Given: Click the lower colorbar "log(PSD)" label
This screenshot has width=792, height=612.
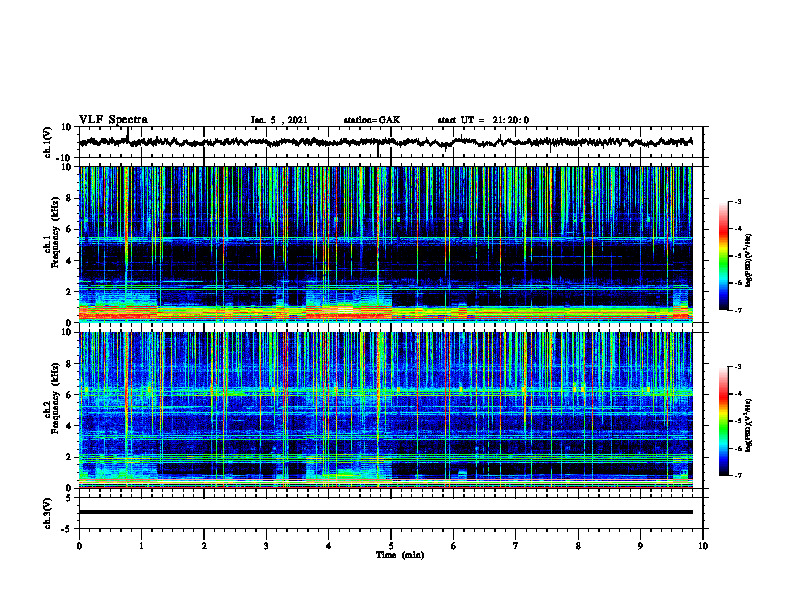Looking at the screenshot, I should click(x=749, y=425).
